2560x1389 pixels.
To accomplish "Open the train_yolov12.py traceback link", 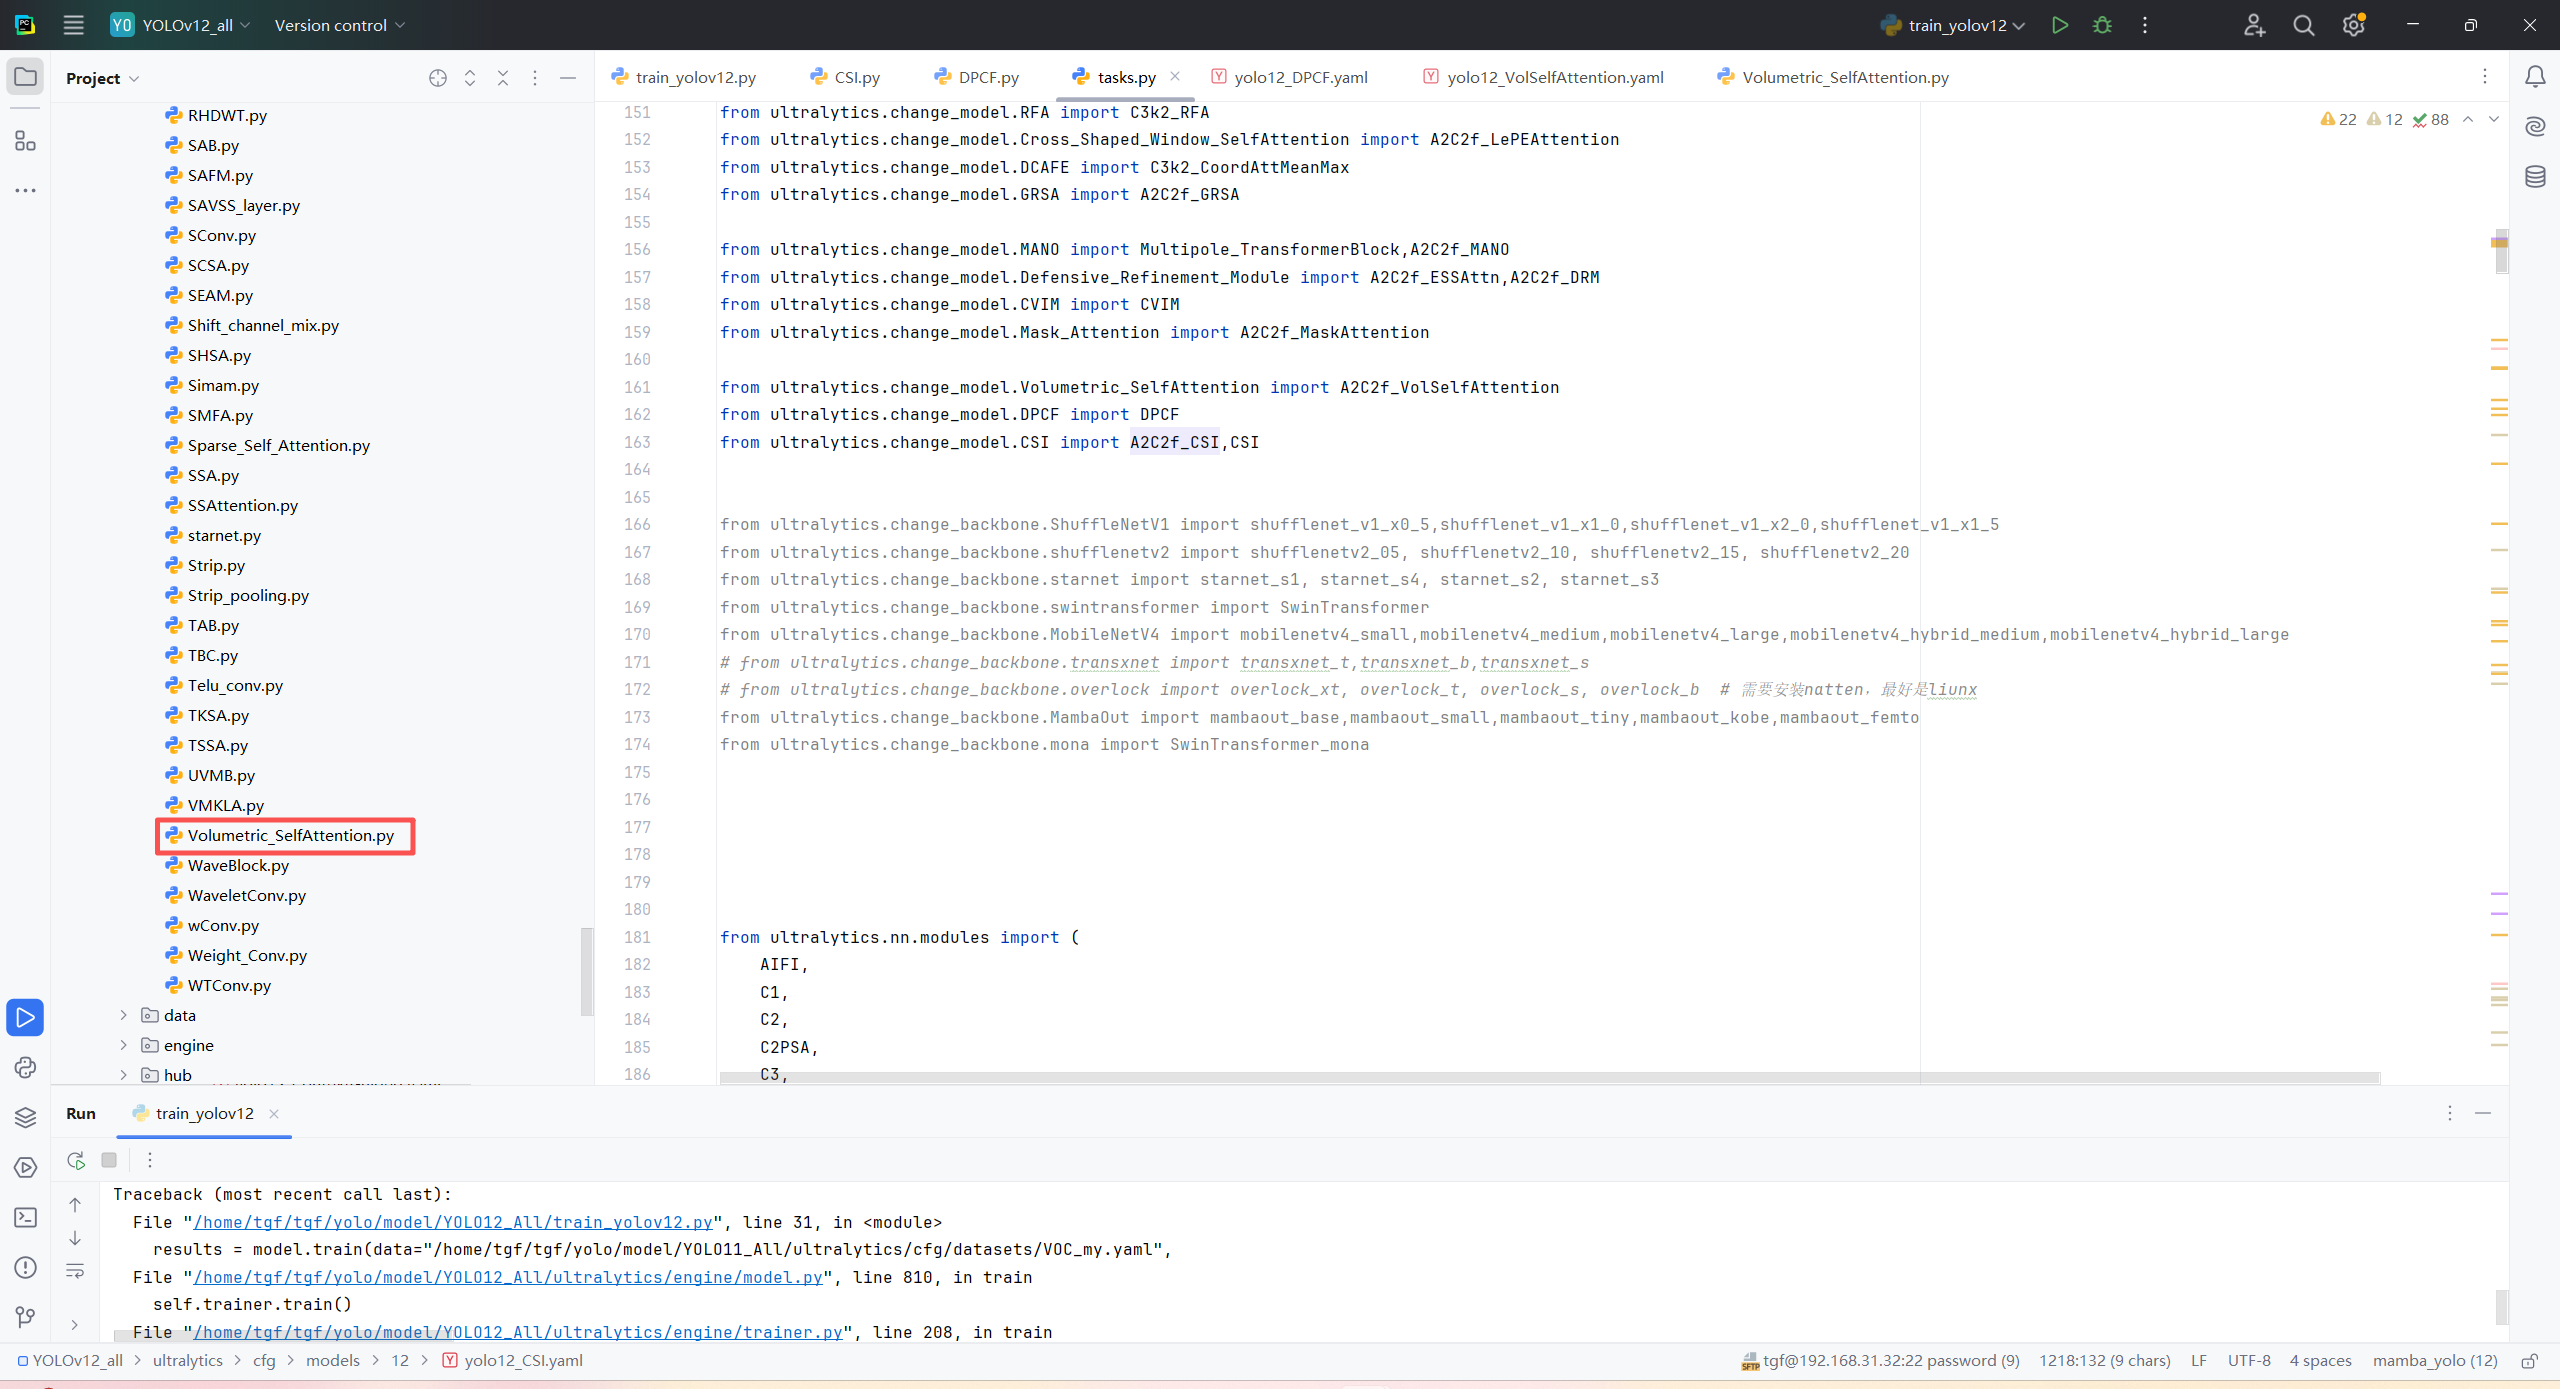I will (x=453, y=1222).
